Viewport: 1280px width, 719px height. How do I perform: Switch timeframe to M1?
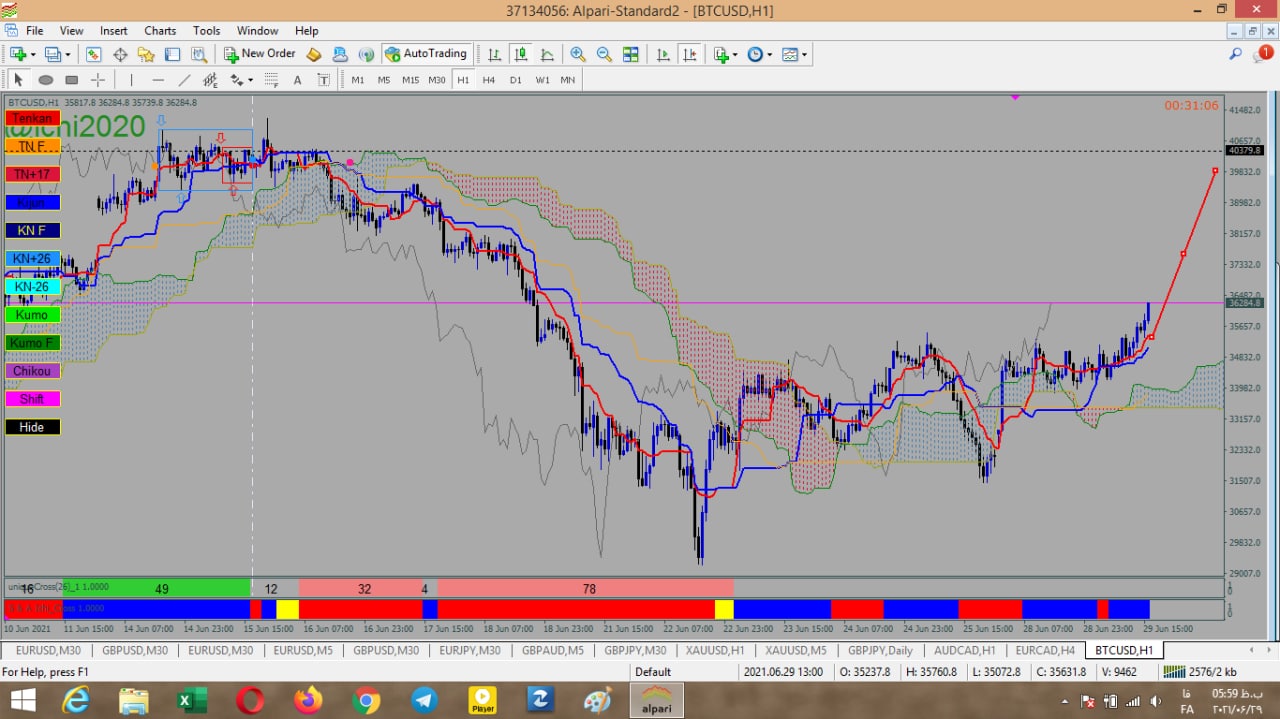click(358, 80)
